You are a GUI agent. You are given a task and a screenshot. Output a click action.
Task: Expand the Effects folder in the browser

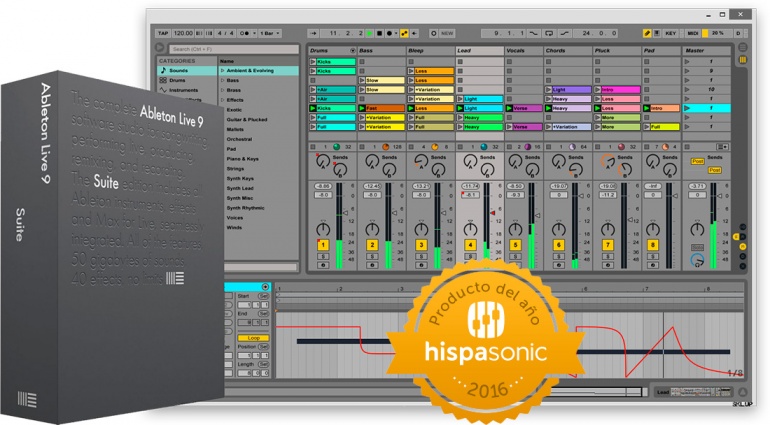[222, 100]
